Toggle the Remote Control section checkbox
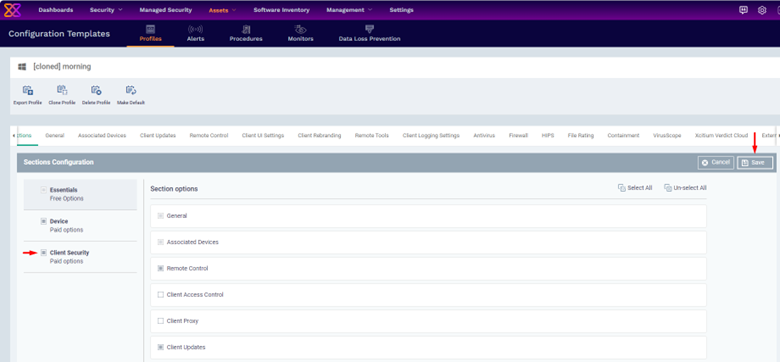 click(161, 269)
